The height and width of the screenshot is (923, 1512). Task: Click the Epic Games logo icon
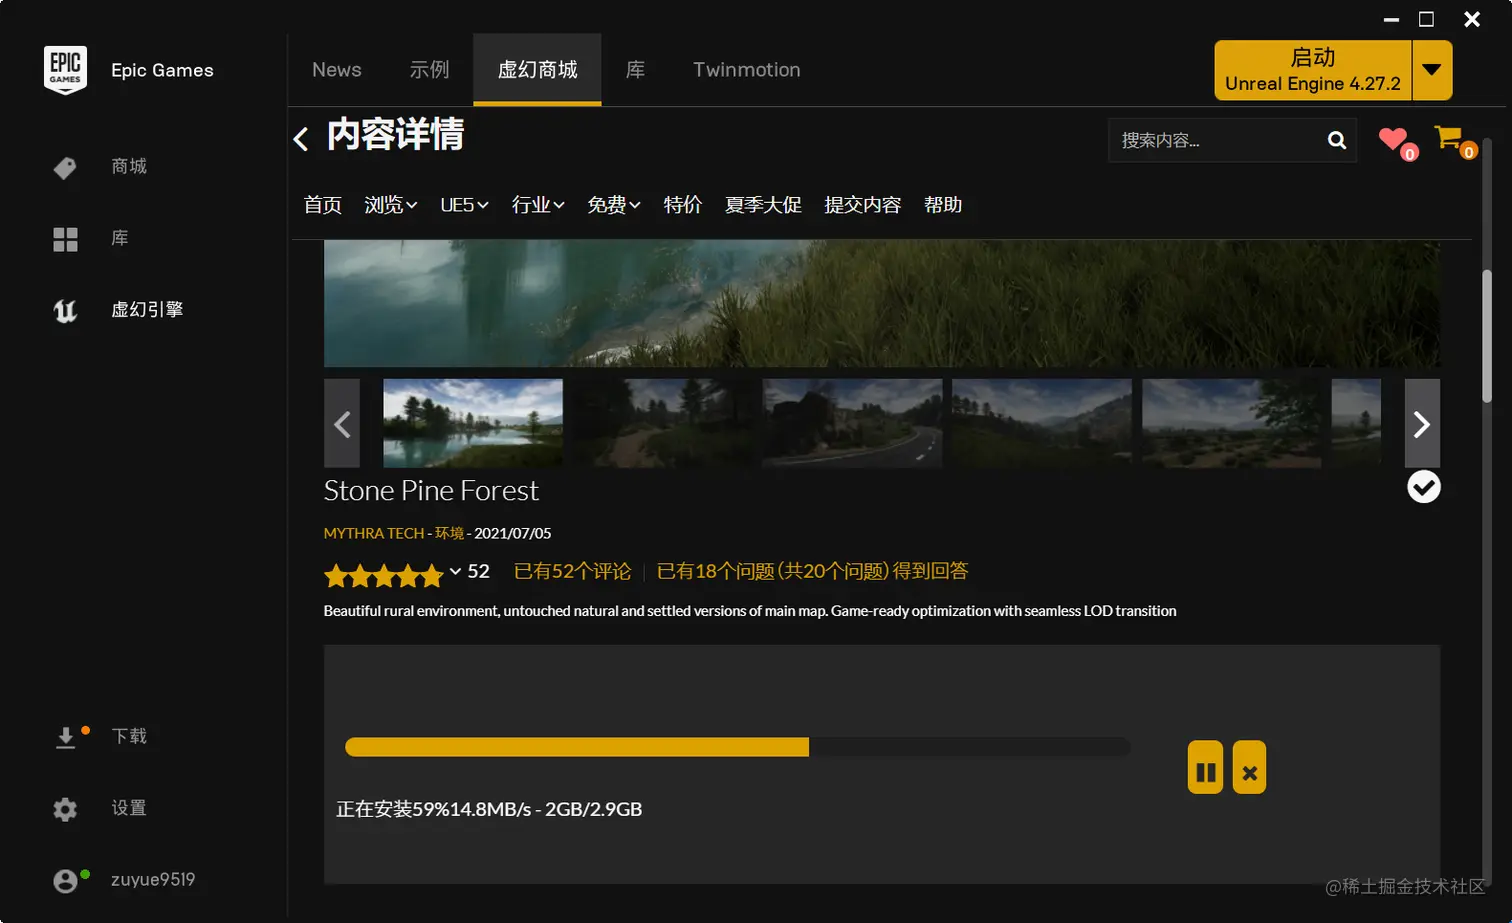tap(65, 70)
